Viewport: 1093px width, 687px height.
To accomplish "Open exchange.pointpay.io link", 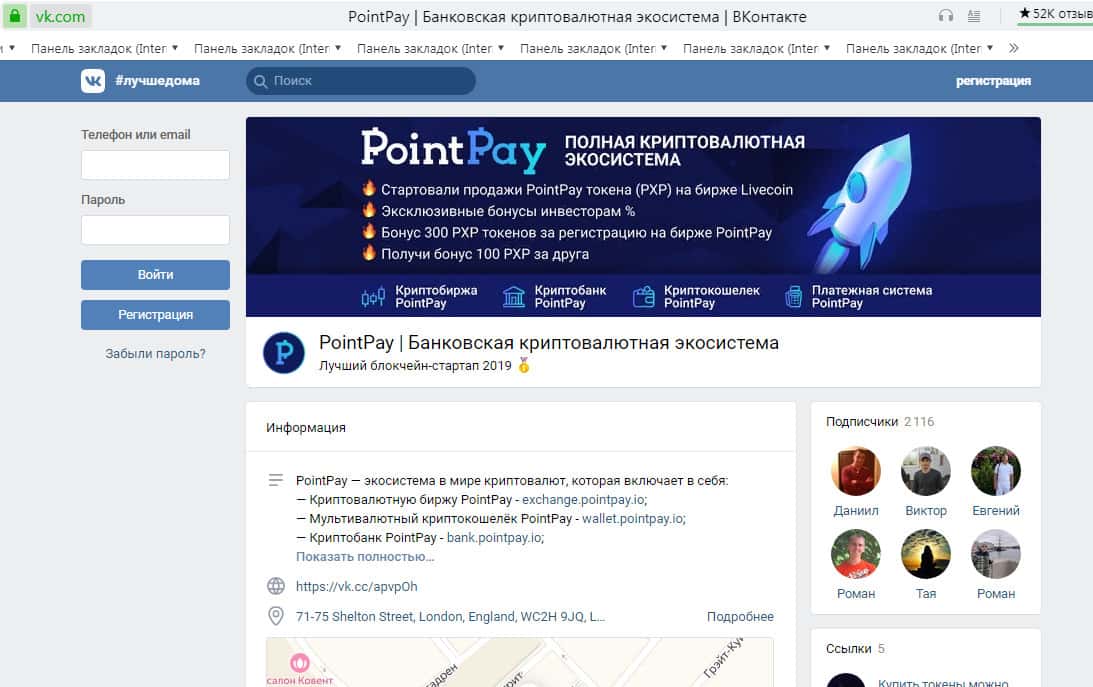I will (x=584, y=500).
